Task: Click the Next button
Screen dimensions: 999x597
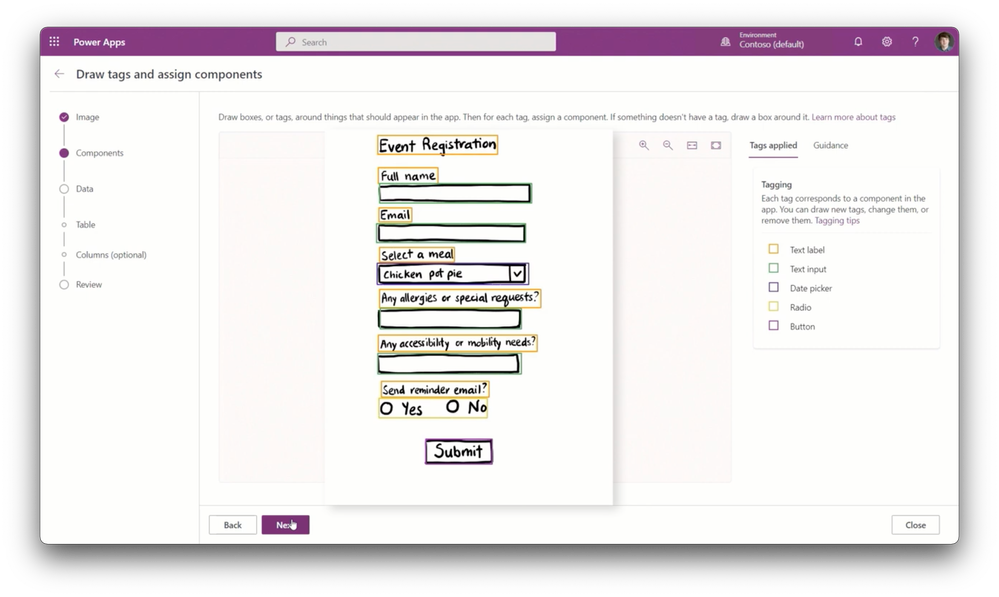Action: [x=285, y=525]
